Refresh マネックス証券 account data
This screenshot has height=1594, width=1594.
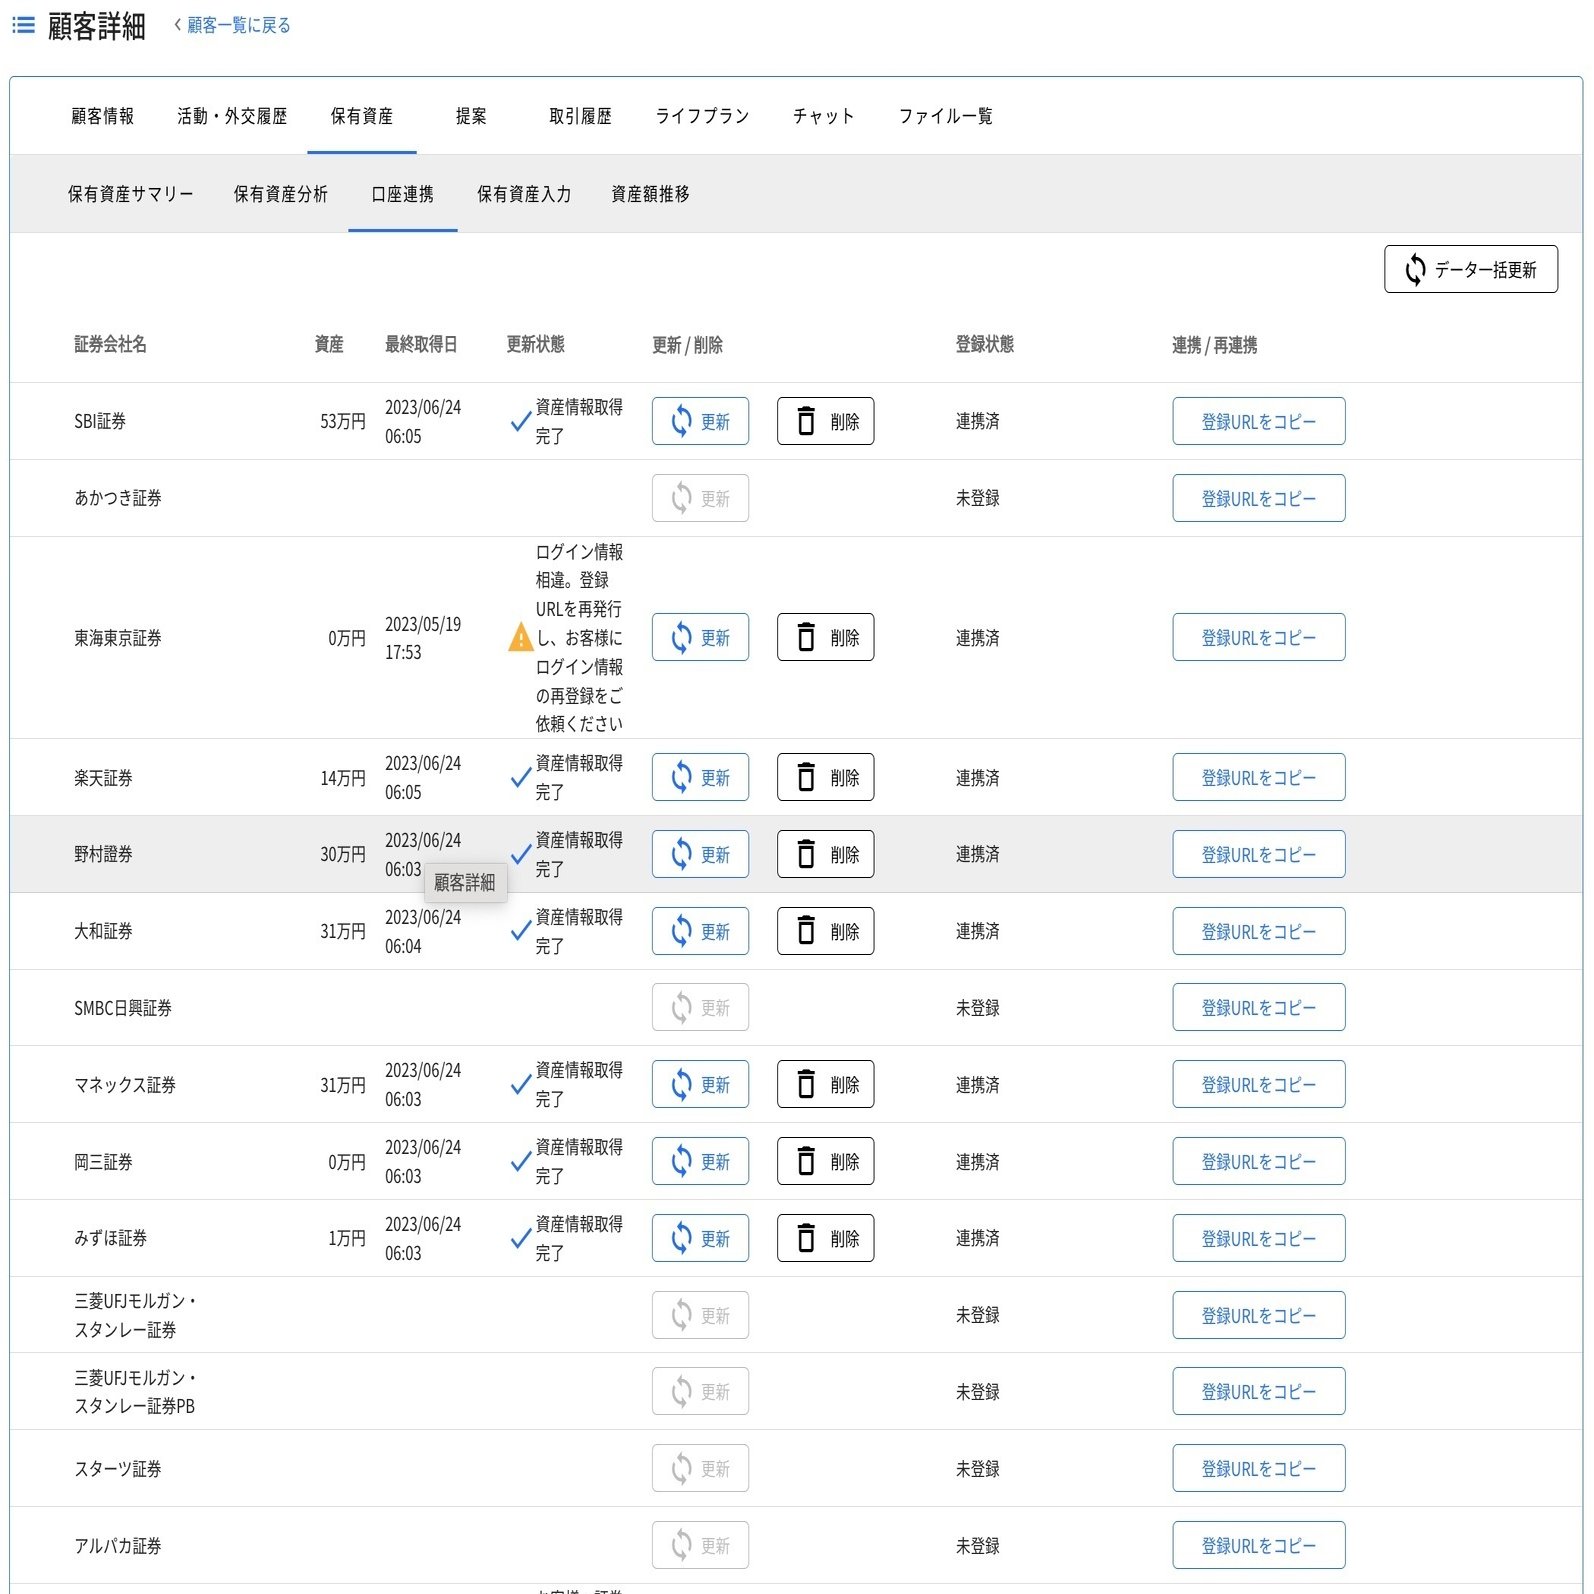700,1084
